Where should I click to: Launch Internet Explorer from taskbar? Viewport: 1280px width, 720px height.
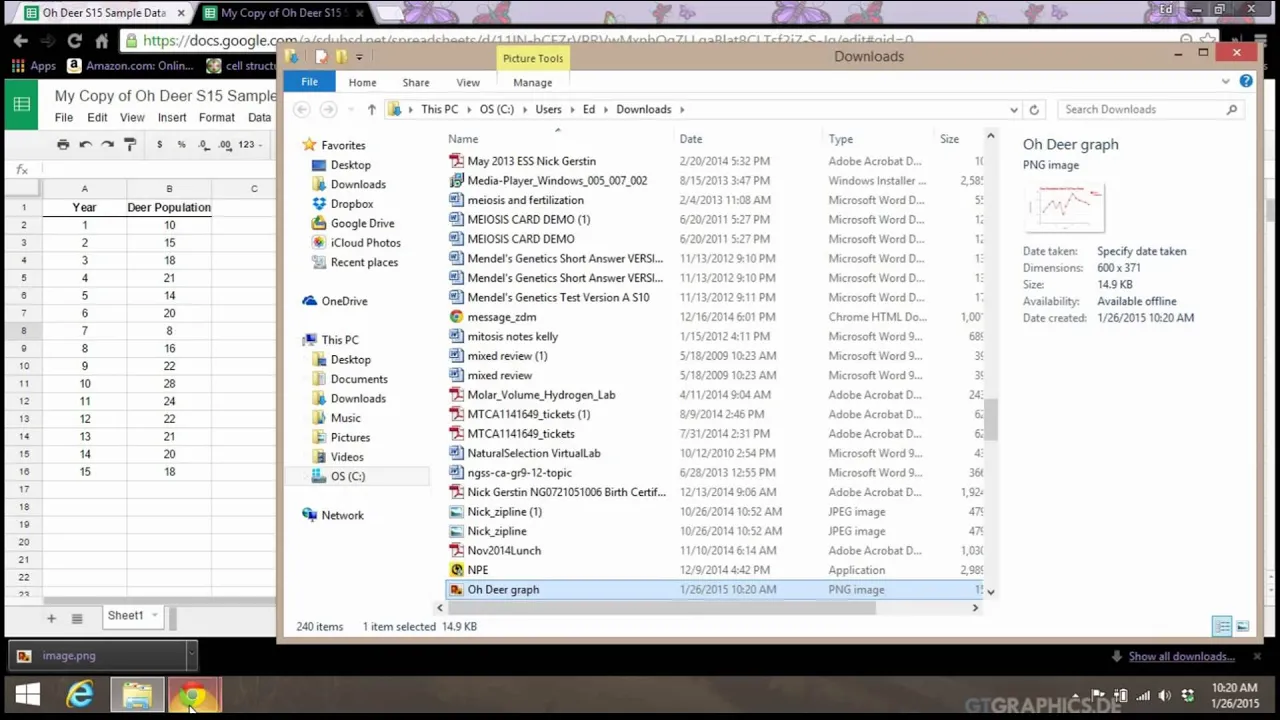coord(81,695)
